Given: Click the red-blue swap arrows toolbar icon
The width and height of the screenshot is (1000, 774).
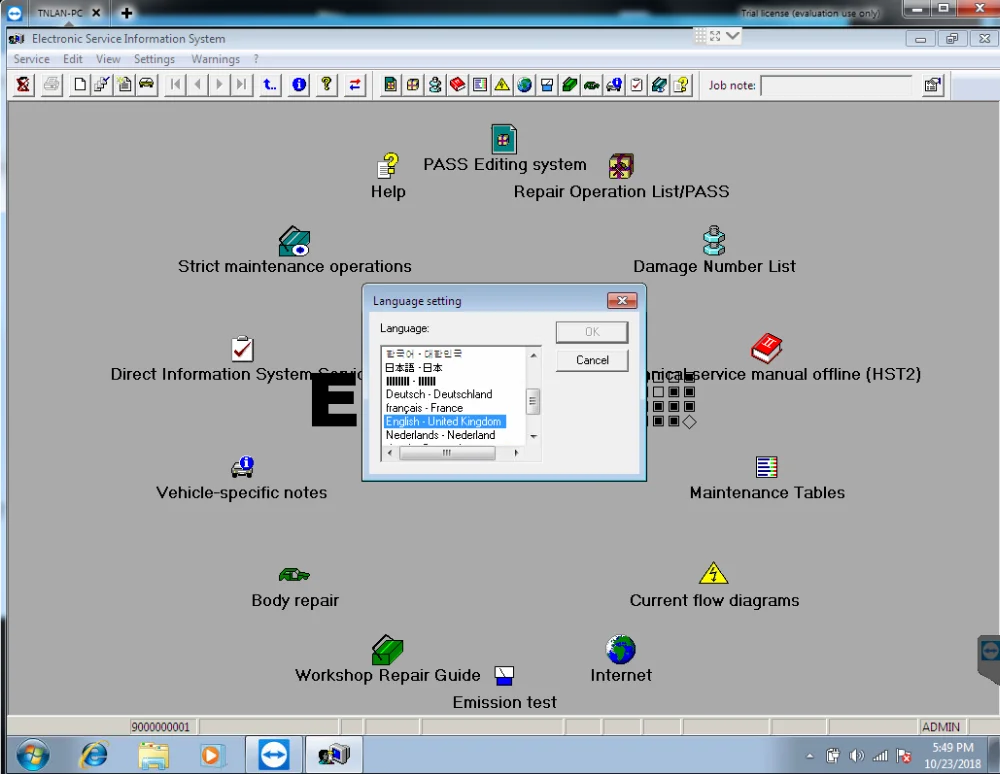Looking at the screenshot, I should tap(355, 85).
